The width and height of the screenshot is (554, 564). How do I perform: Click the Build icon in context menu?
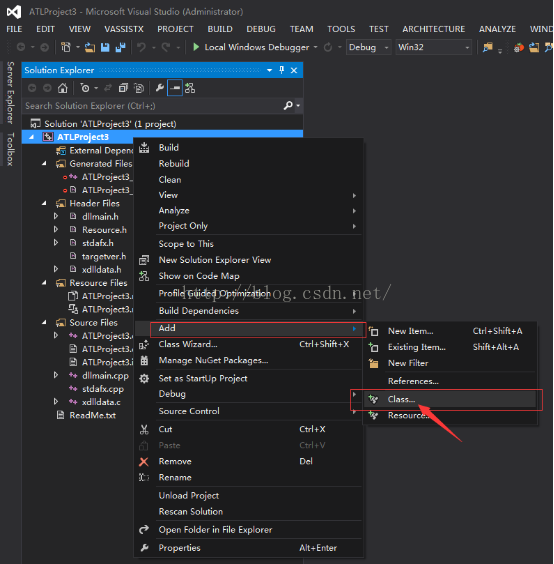pos(144,147)
